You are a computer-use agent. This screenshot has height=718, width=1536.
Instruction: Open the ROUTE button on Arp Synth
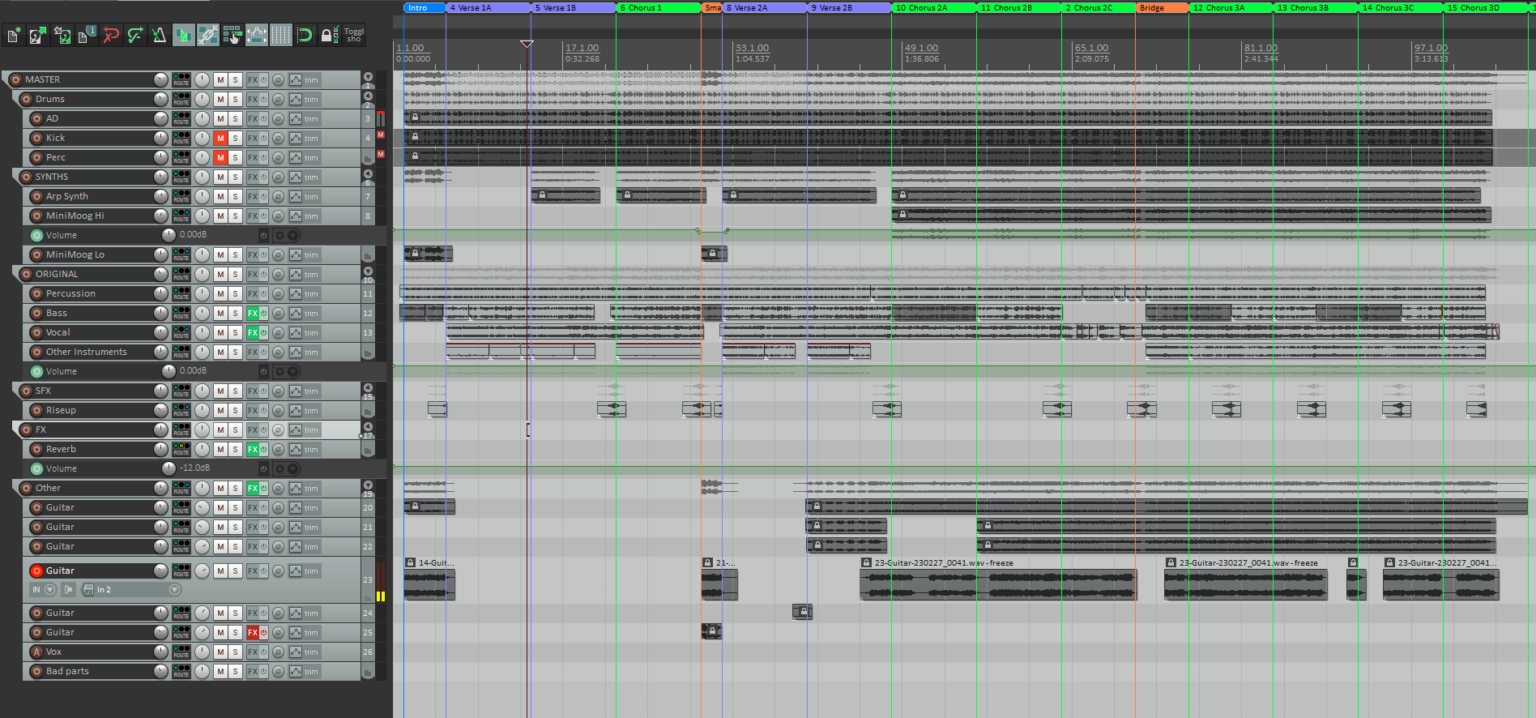(181, 196)
